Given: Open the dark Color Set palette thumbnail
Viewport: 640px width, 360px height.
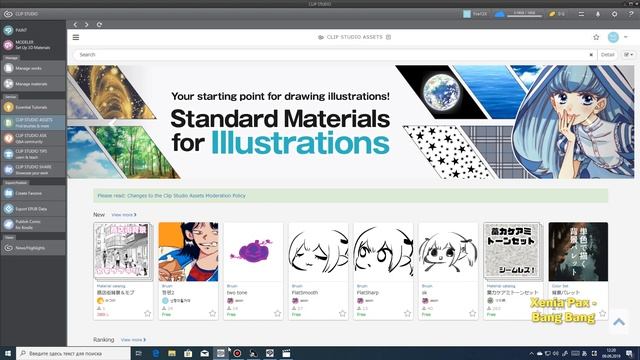Looking at the screenshot, I should pos(578,252).
